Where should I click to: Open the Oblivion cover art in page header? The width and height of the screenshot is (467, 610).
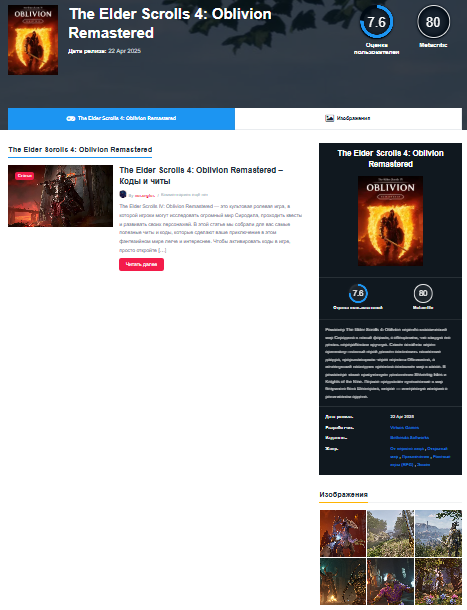pyautogui.click(x=33, y=40)
